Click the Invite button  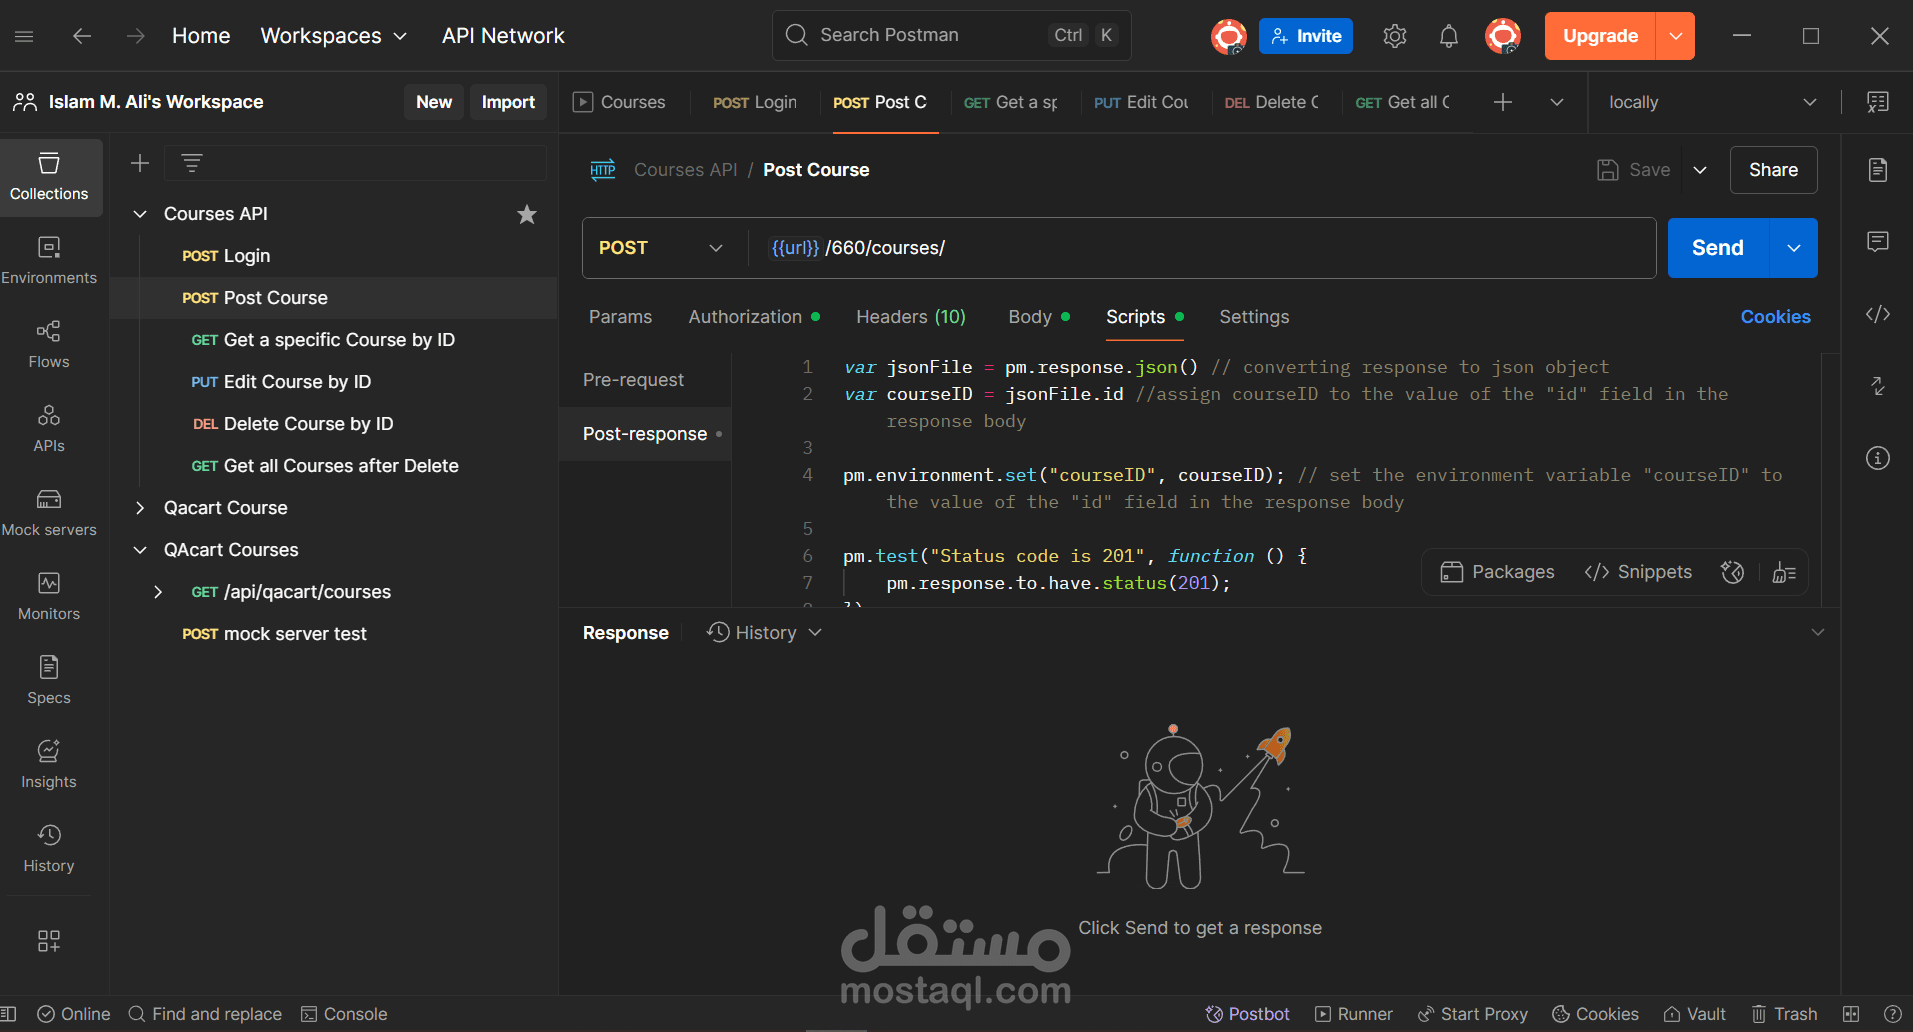pyautogui.click(x=1306, y=36)
